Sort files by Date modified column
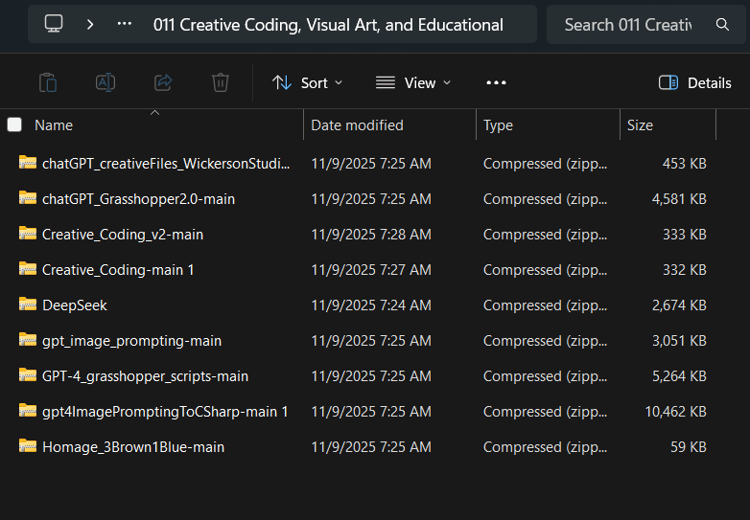750x520 pixels. pyautogui.click(x=357, y=125)
